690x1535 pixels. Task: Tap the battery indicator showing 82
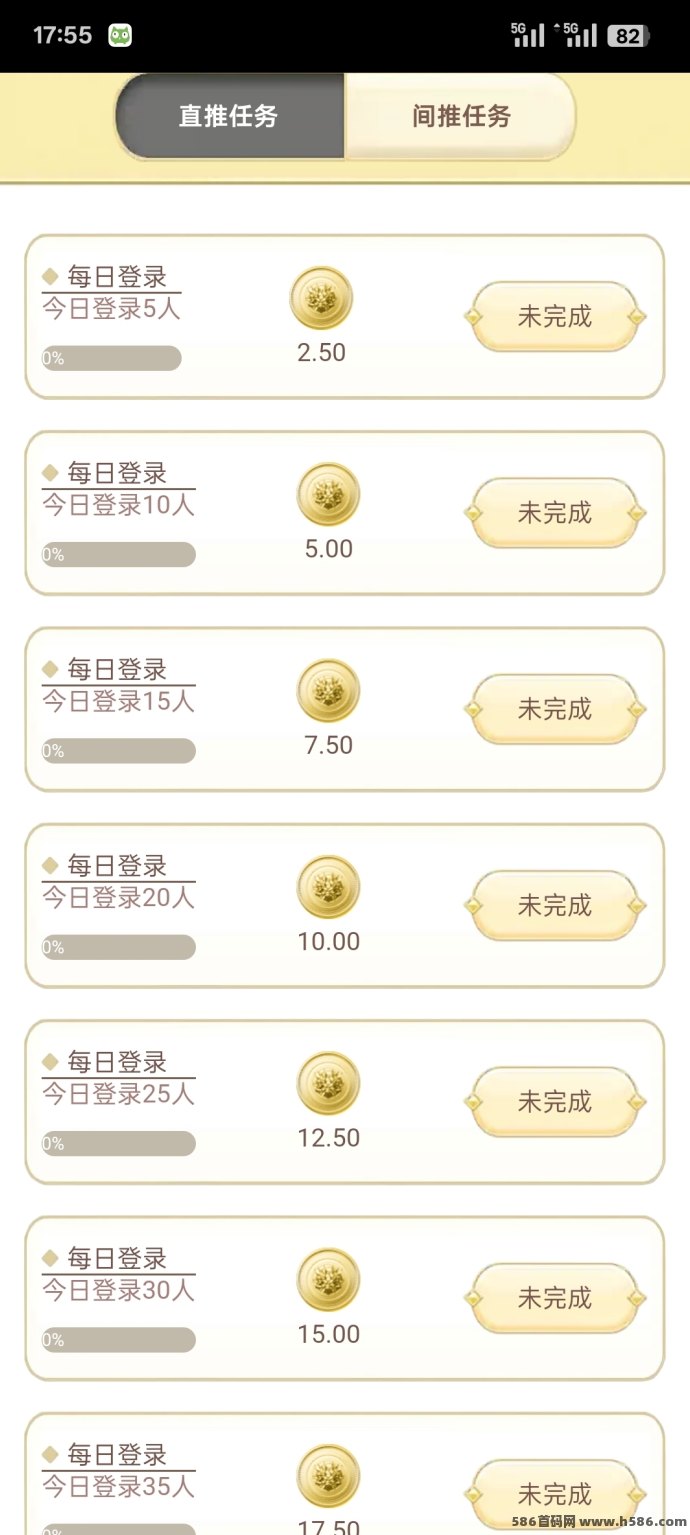[x=628, y=36]
